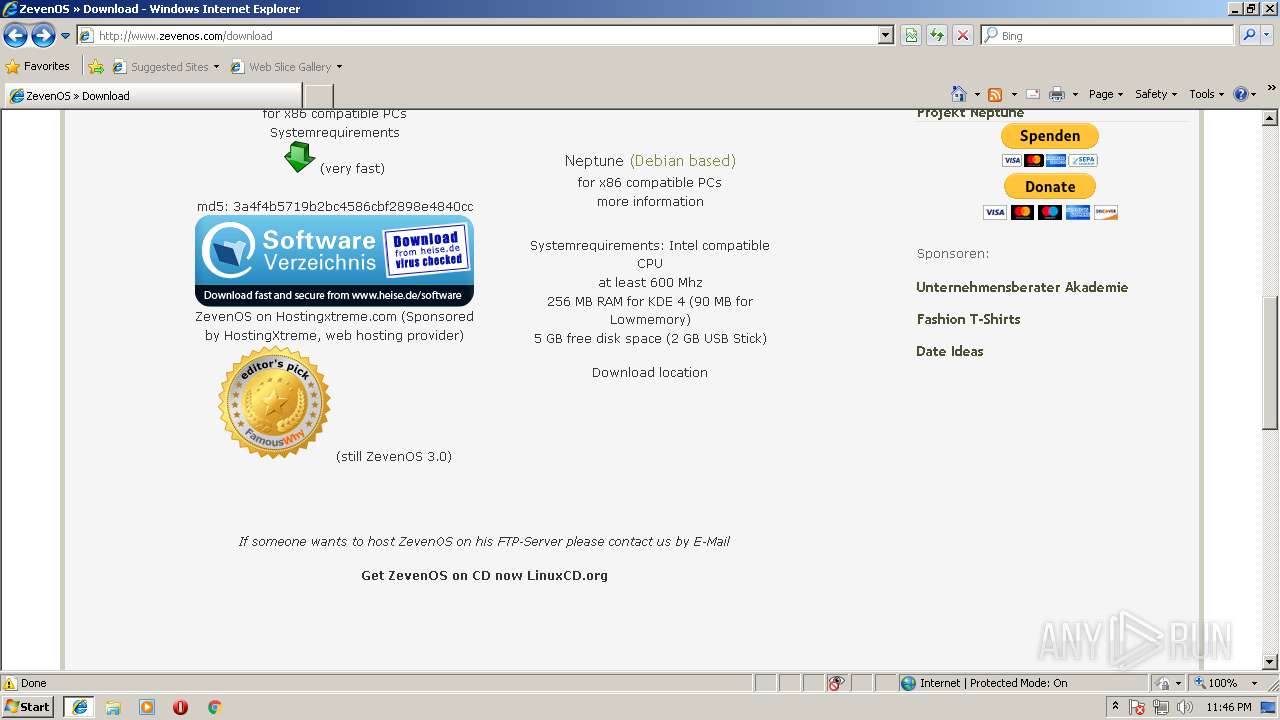Screen dimensions: 1280x720
Task: Open the Favorites star button
Action: [38, 67]
